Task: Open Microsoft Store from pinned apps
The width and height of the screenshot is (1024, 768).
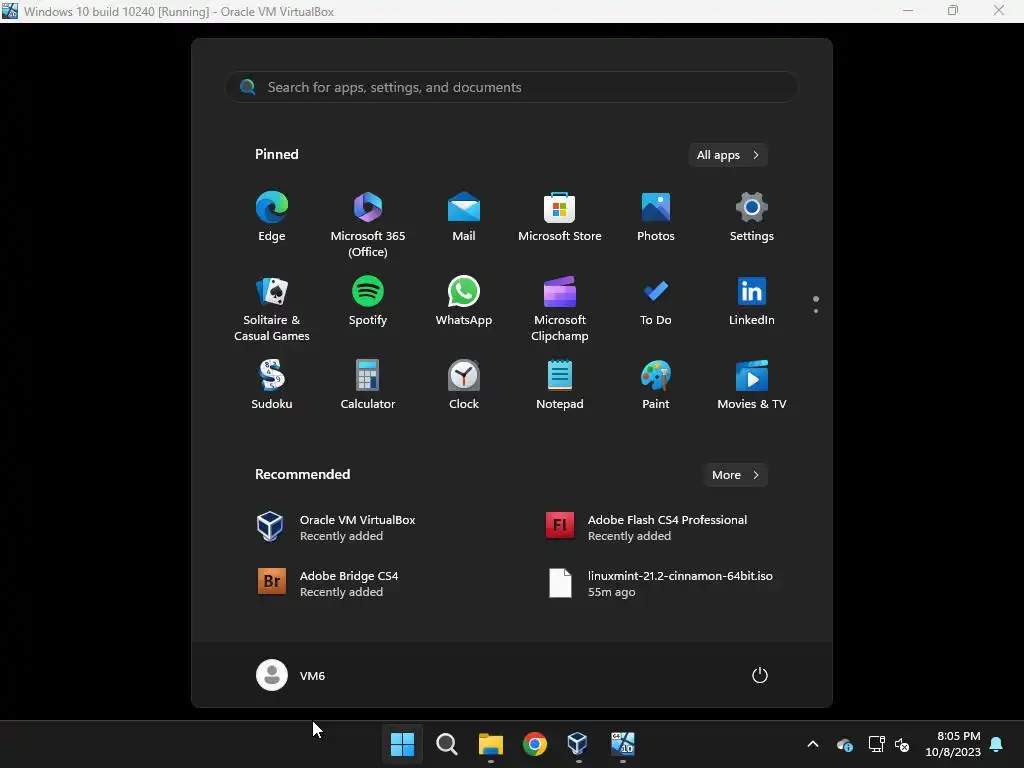Action: point(560,217)
